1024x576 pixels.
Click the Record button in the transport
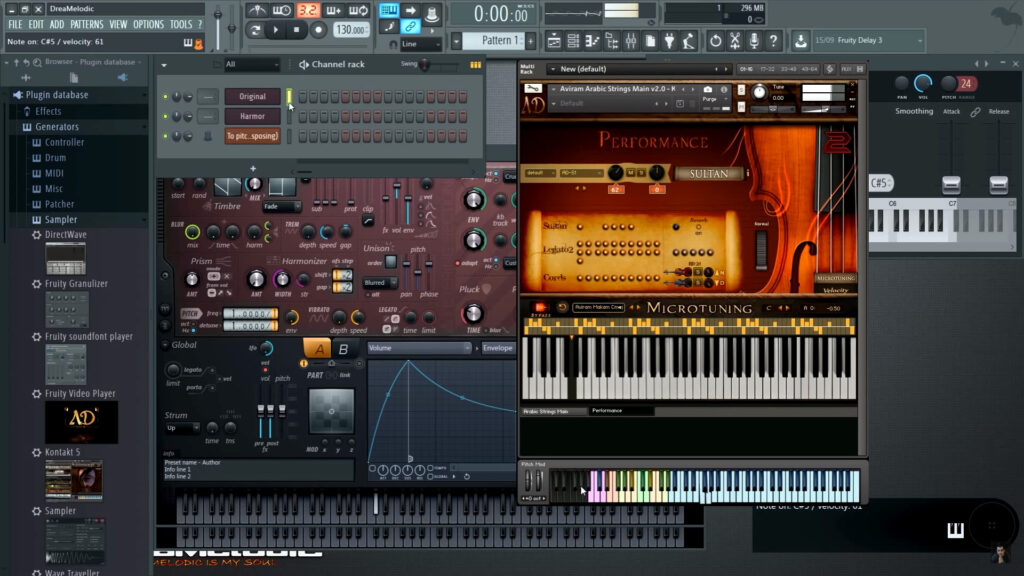318,29
